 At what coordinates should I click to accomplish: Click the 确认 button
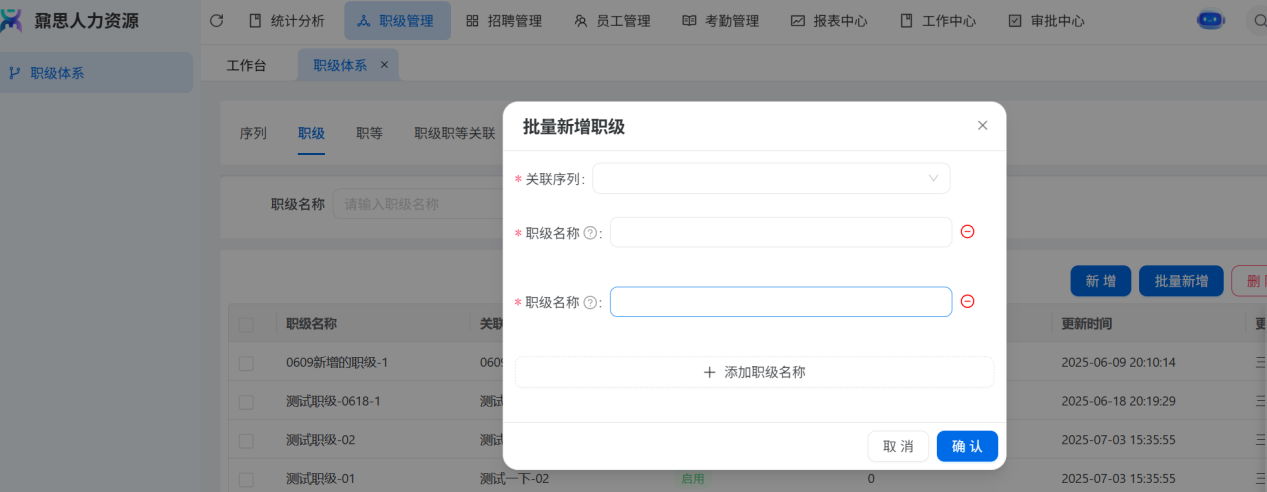(966, 446)
